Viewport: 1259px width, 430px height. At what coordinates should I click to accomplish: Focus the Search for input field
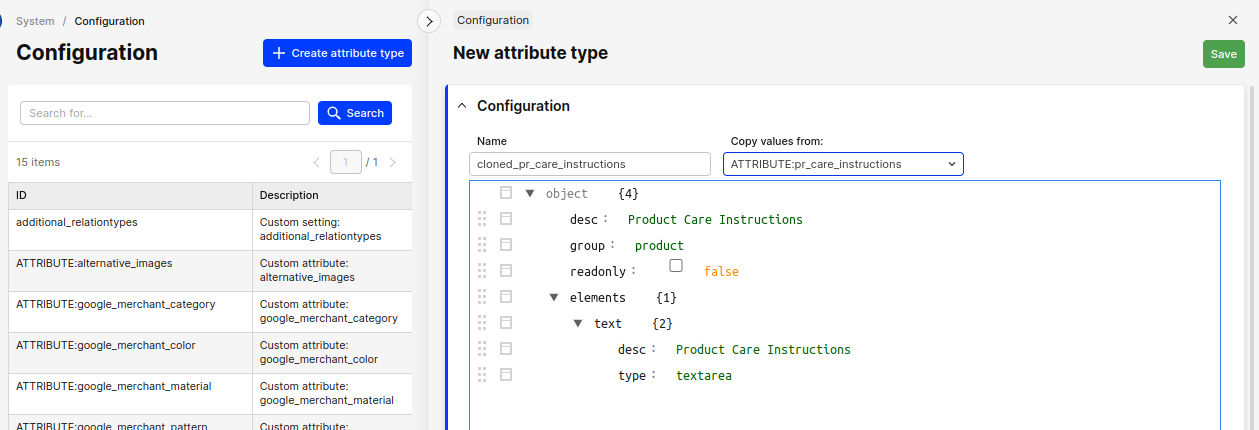(165, 113)
